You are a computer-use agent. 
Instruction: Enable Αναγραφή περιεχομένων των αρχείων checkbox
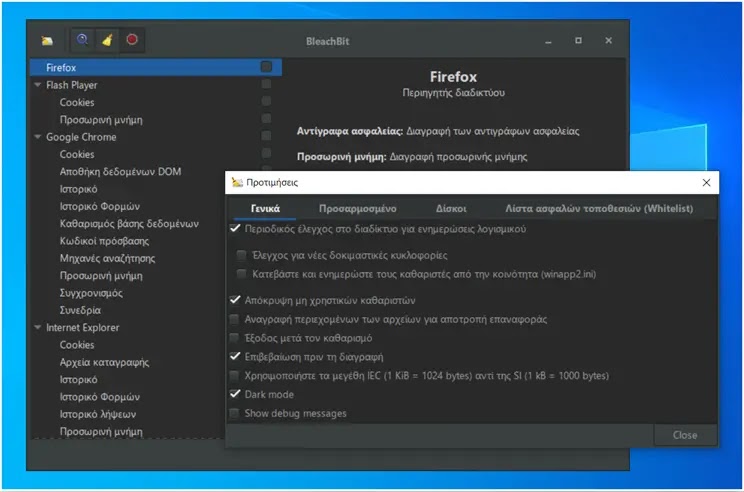pos(234,319)
